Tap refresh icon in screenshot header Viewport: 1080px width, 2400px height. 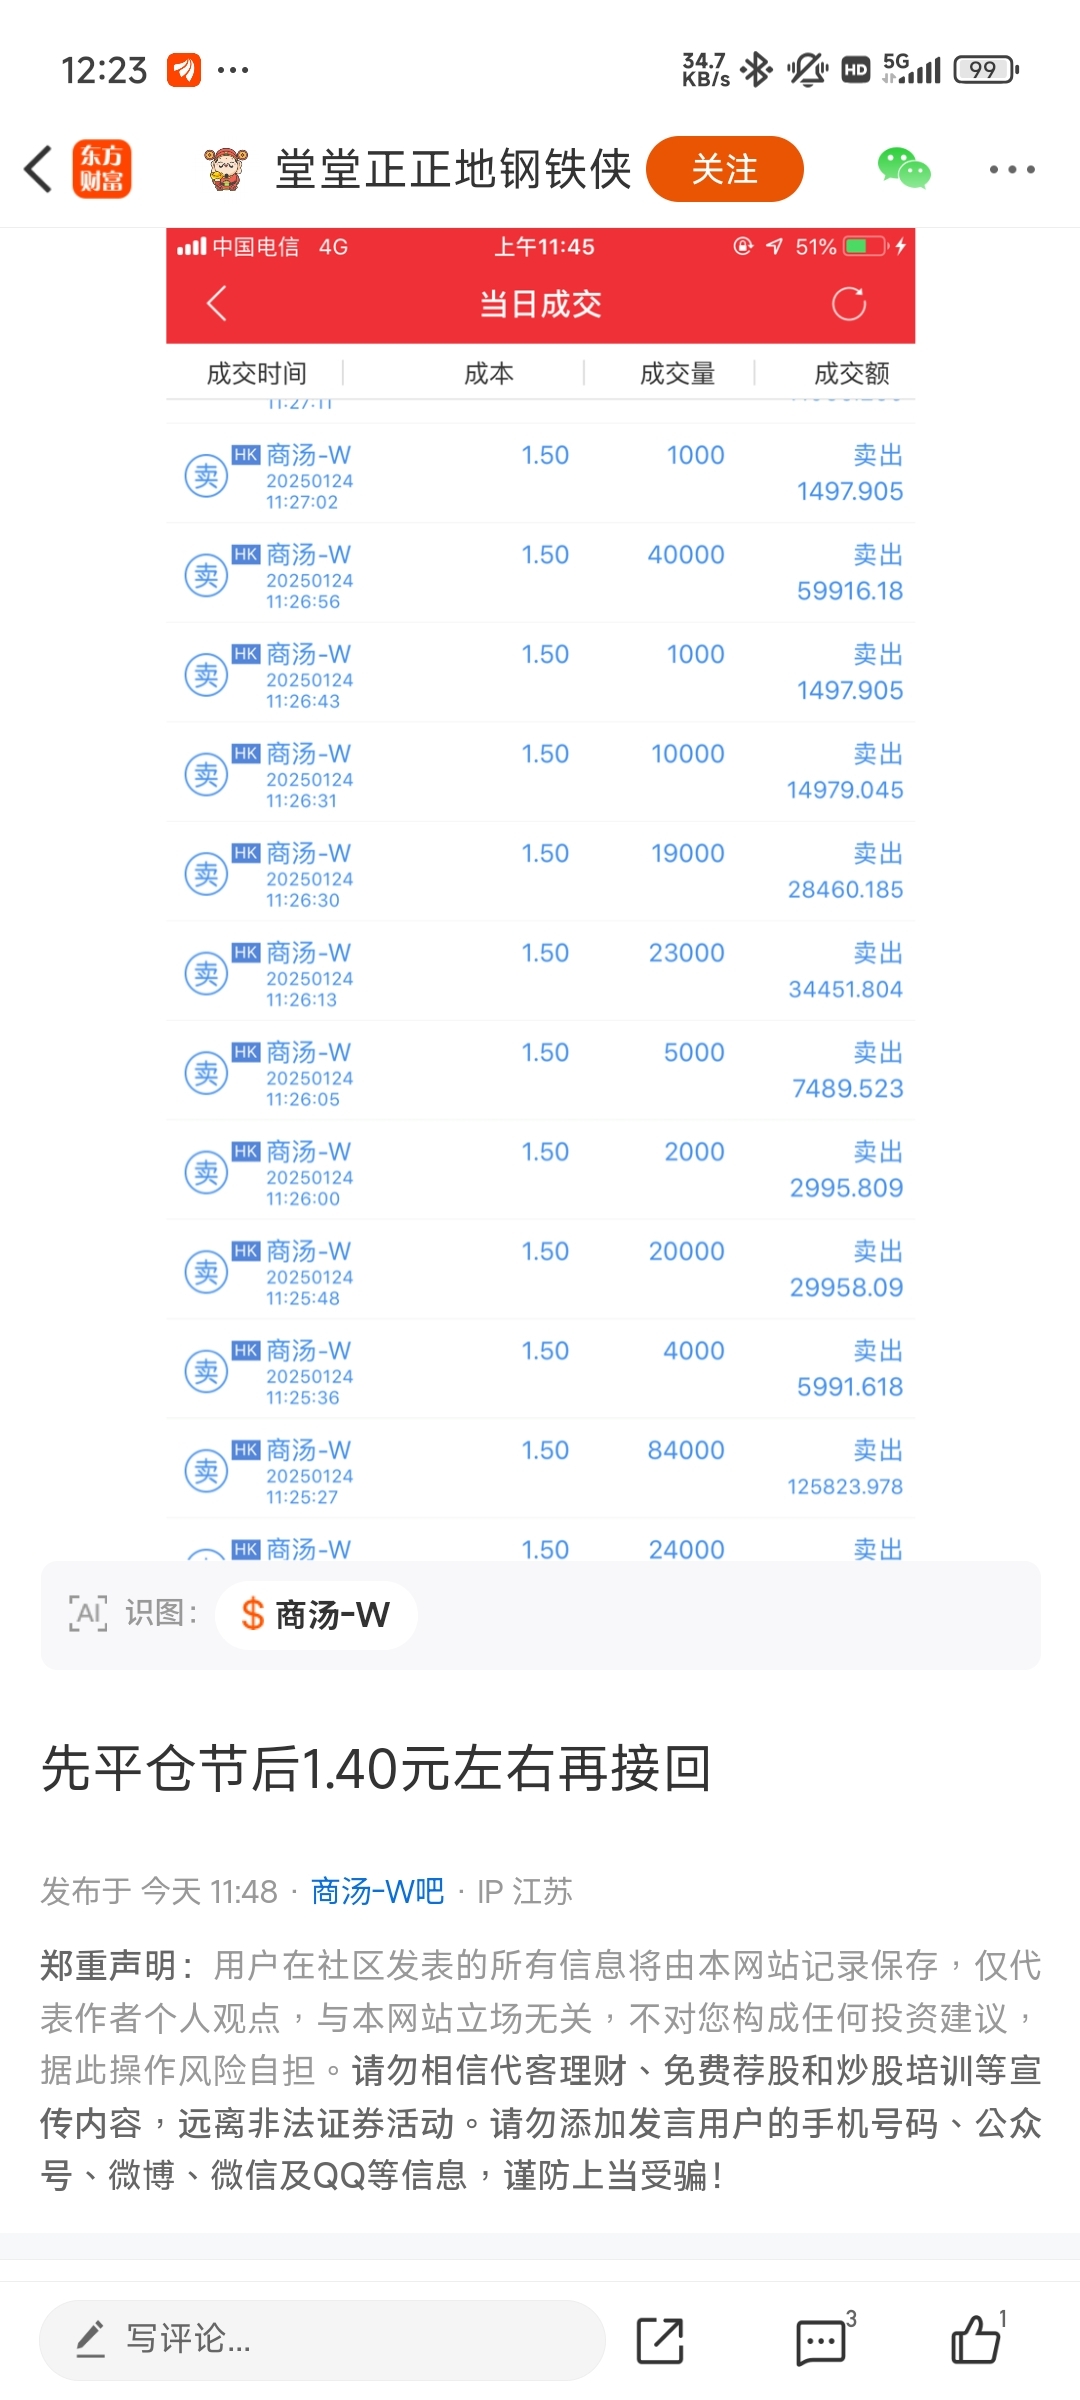click(849, 304)
